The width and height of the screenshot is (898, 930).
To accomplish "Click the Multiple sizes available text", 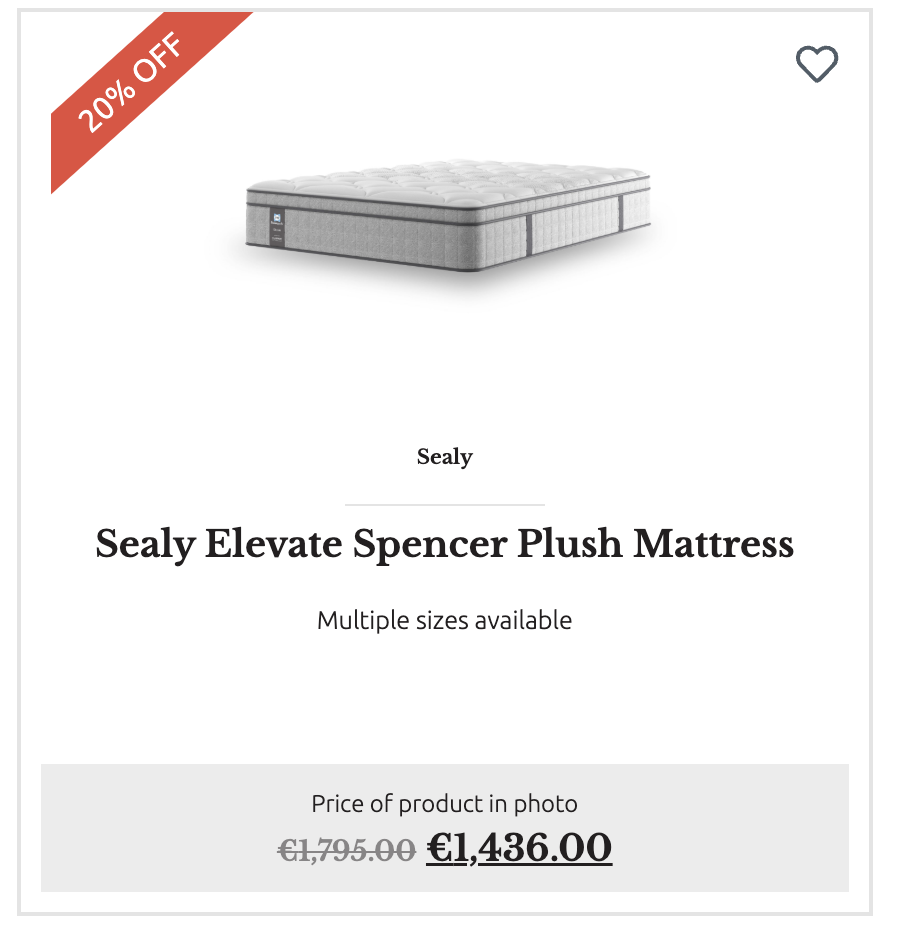I will [445, 620].
